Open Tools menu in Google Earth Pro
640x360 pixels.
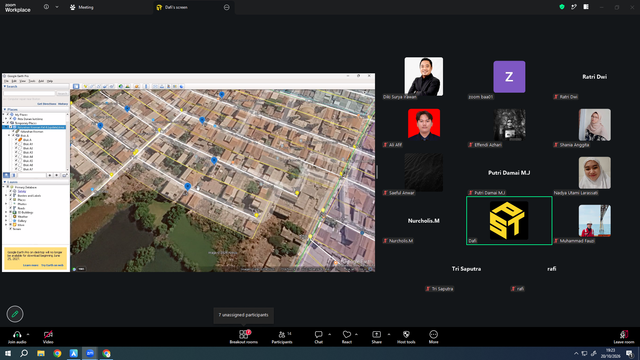click(32, 81)
